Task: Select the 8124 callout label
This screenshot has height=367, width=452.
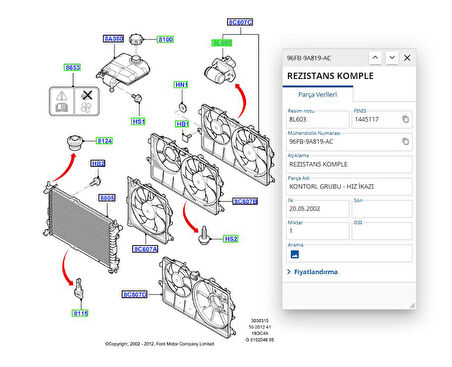Action: [x=104, y=141]
